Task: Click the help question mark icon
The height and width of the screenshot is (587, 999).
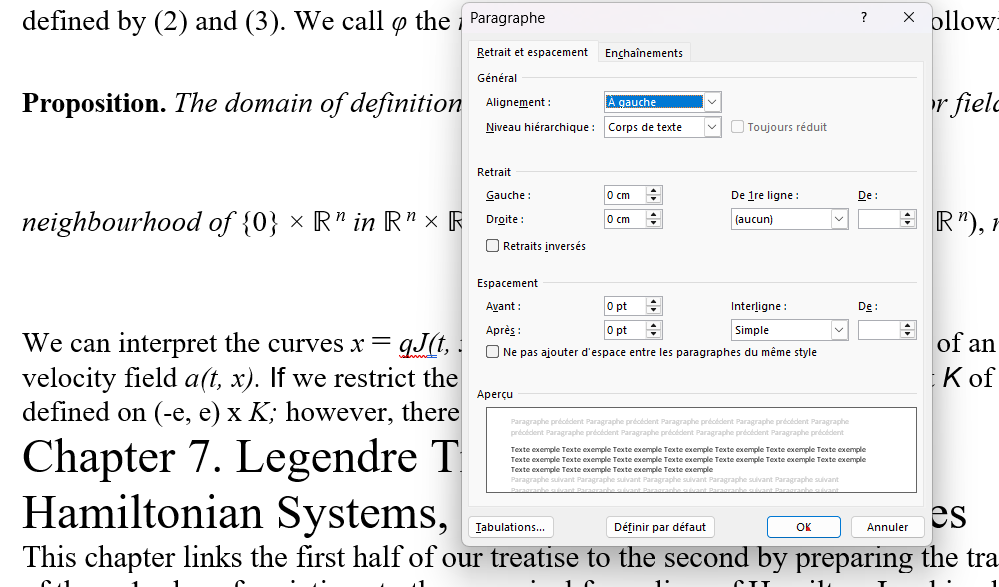Action: (x=864, y=18)
